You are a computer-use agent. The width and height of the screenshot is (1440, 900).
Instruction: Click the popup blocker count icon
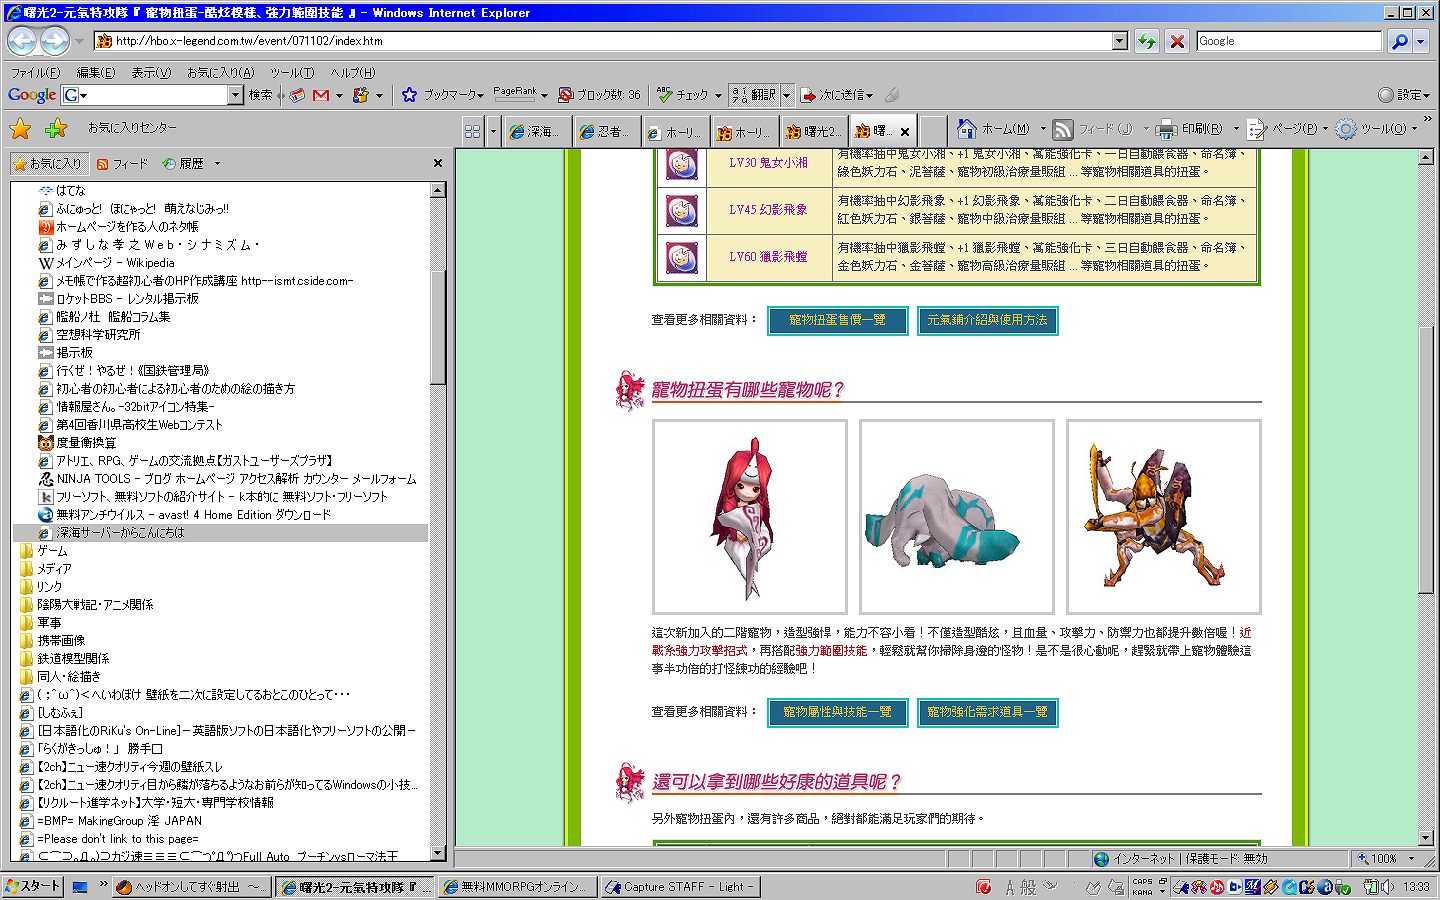click(x=565, y=95)
